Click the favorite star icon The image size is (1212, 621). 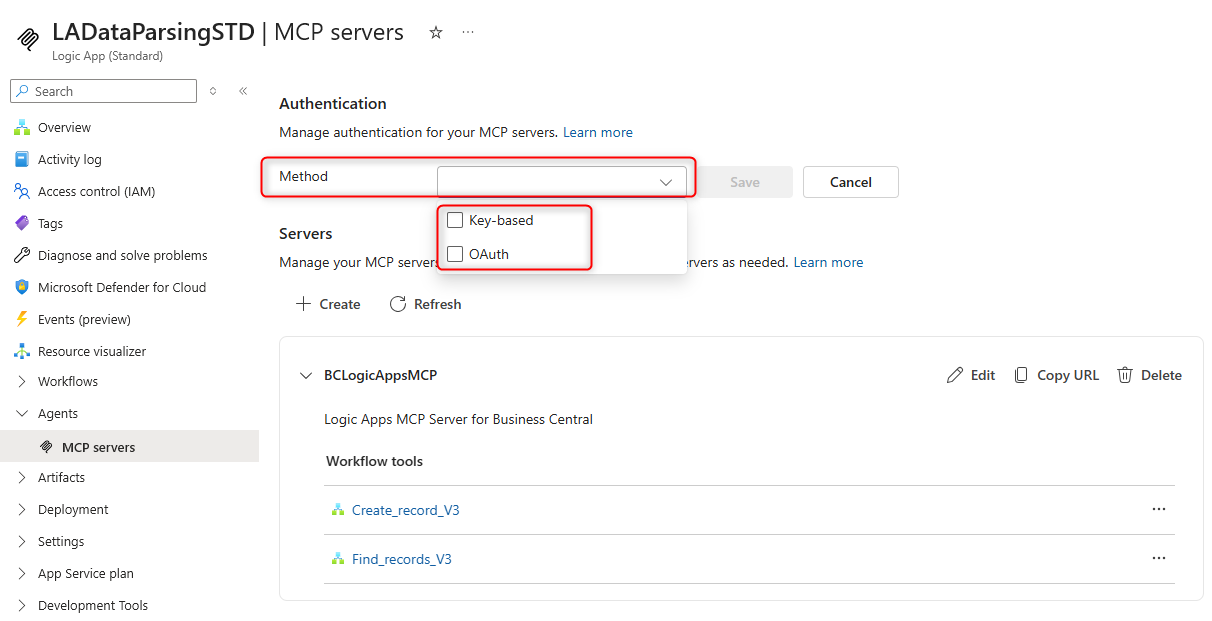pos(435,32)
